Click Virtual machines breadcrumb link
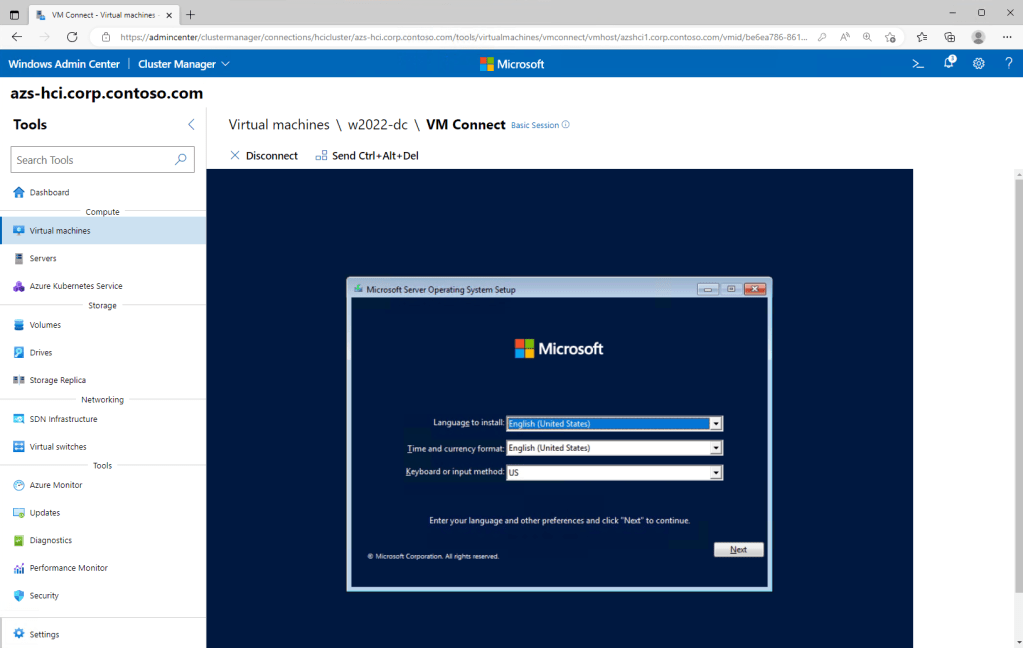This screenshot has height=648, width=1023. [279, 125]
